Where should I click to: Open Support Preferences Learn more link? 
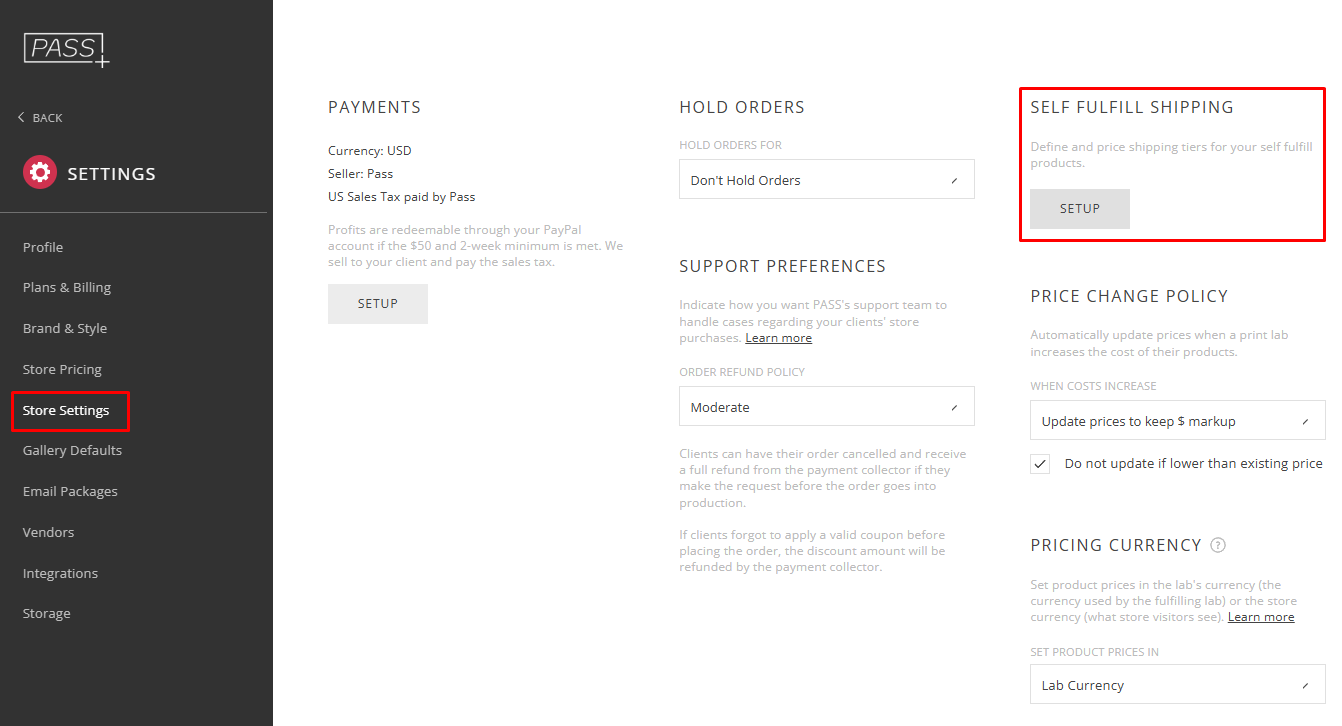coord(778,338)
